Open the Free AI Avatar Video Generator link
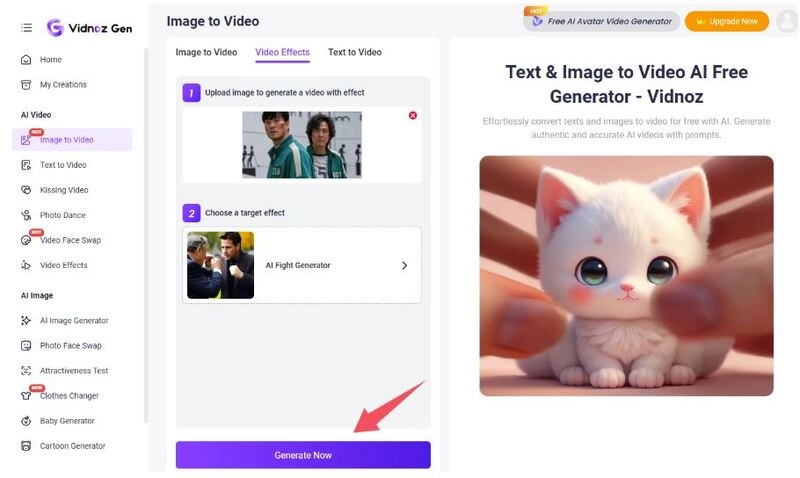 (x=602, y=21)
